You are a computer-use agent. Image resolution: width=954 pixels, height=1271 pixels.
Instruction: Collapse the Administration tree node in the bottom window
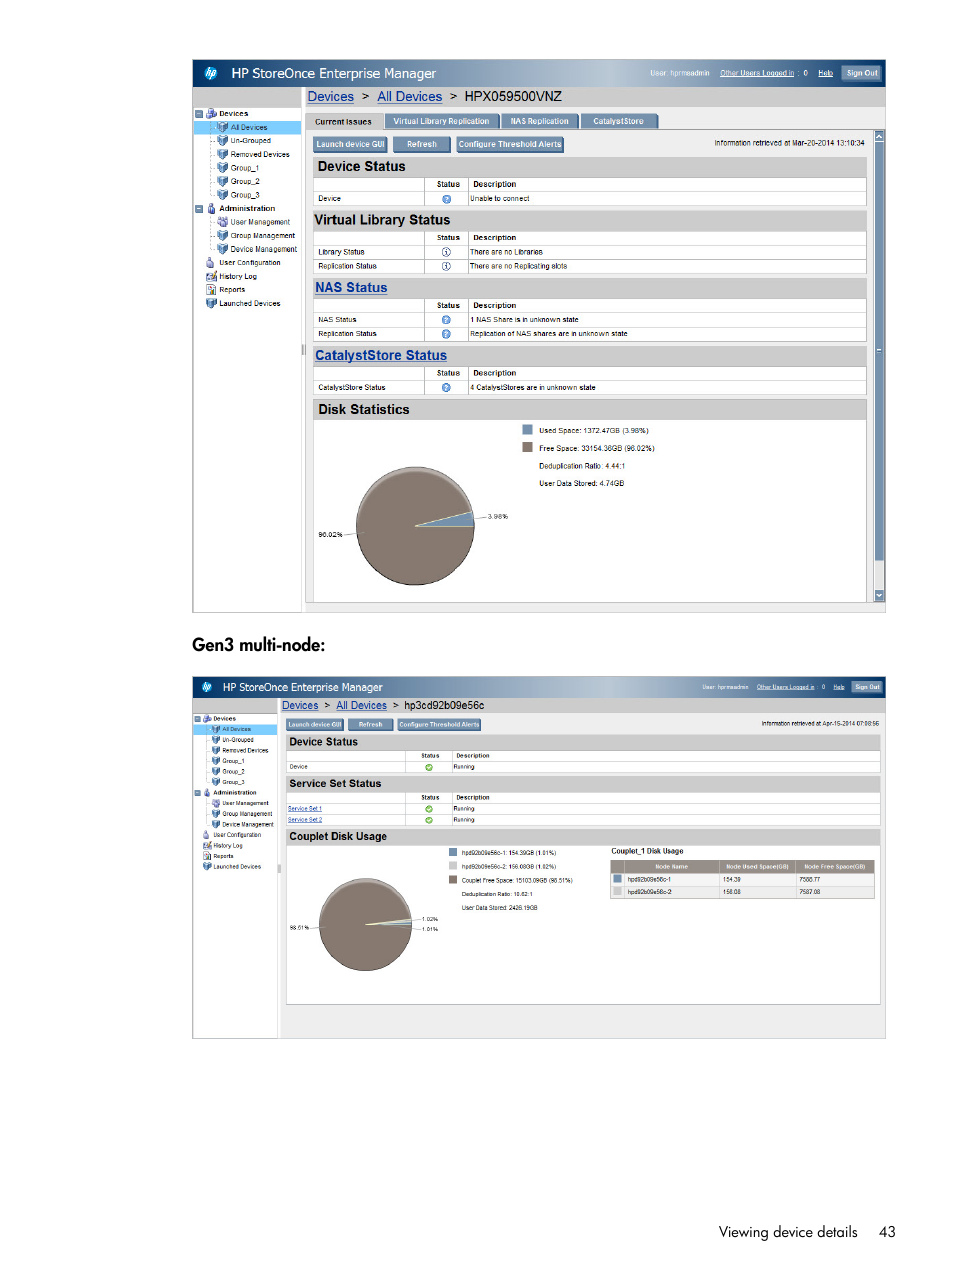point(197,793)
